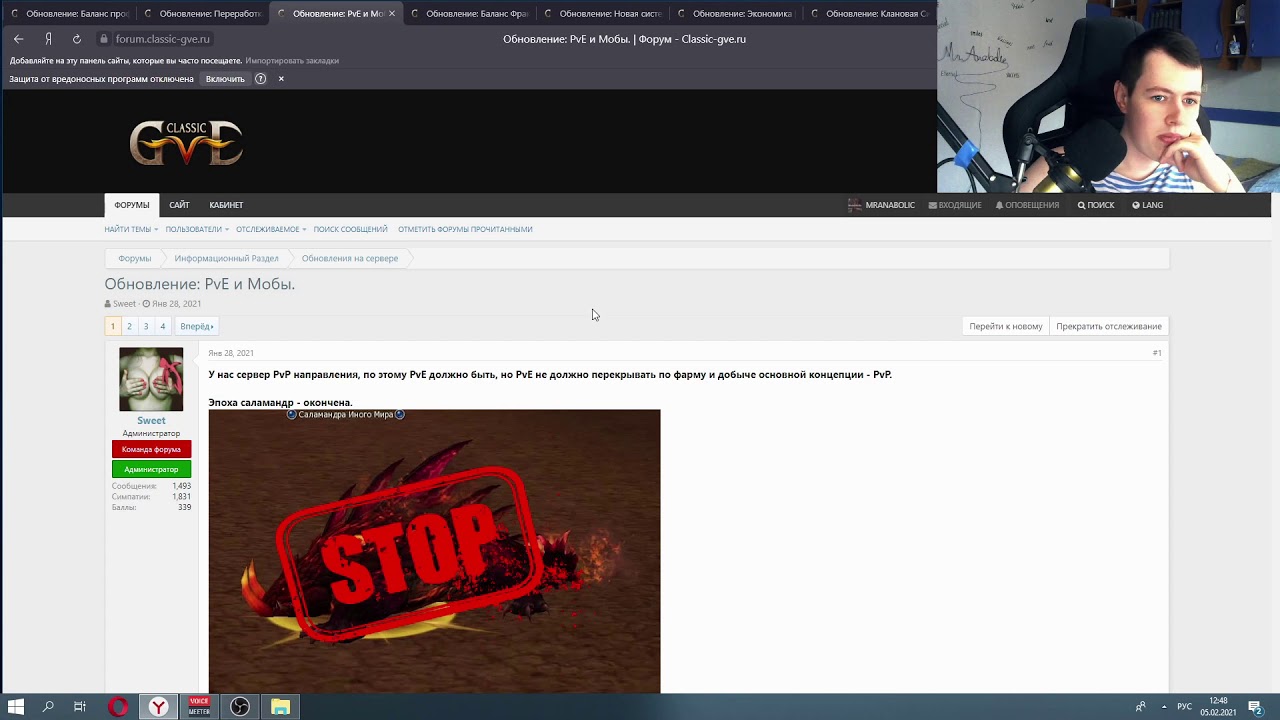This screenshot has width=1280, height=720.
Task: Click Перейти к новому button
Action: pos(1005,326)
